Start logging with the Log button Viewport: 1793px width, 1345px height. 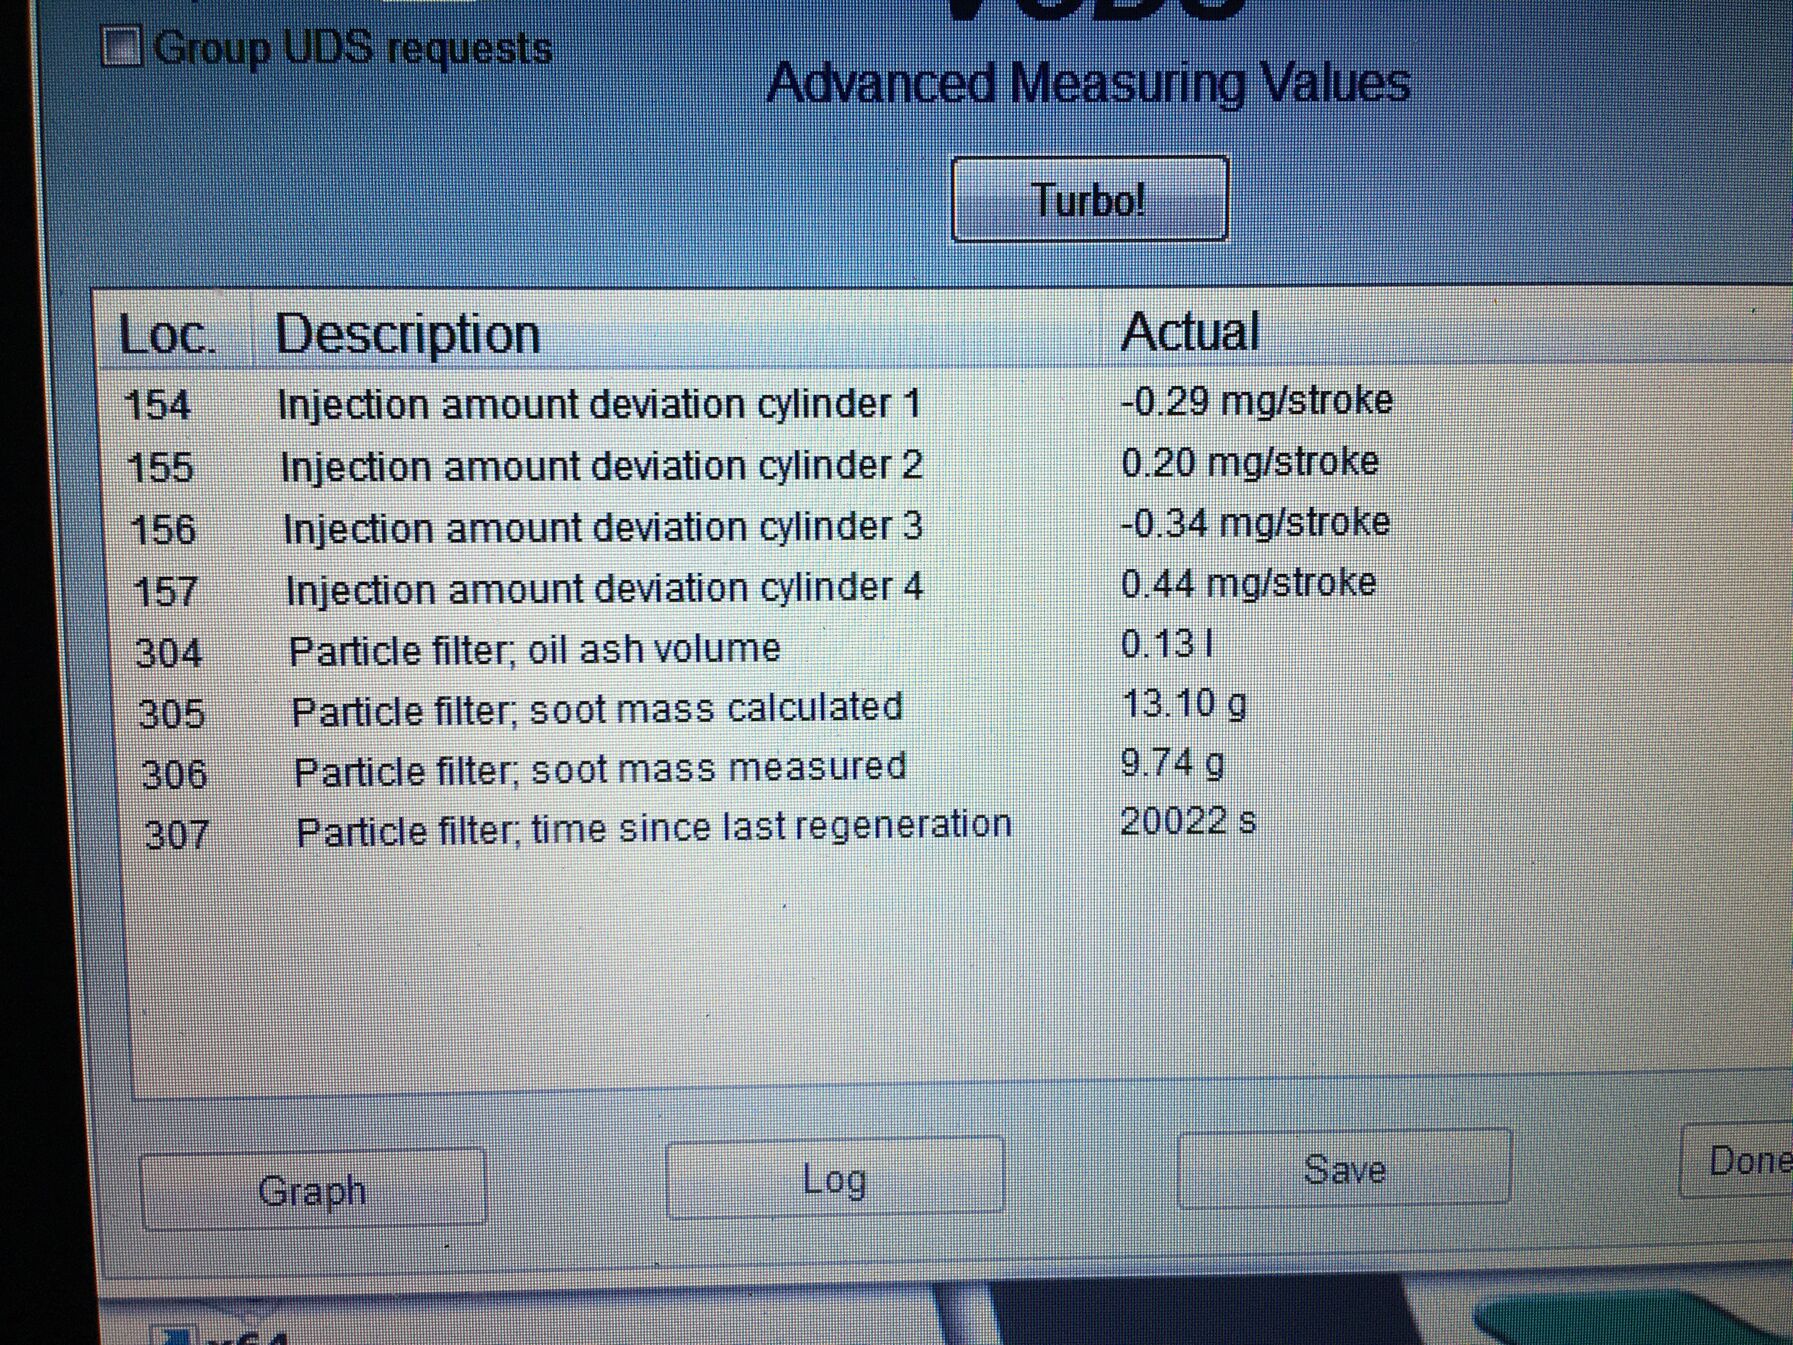pyautogui.click(x=835, y=1178)
